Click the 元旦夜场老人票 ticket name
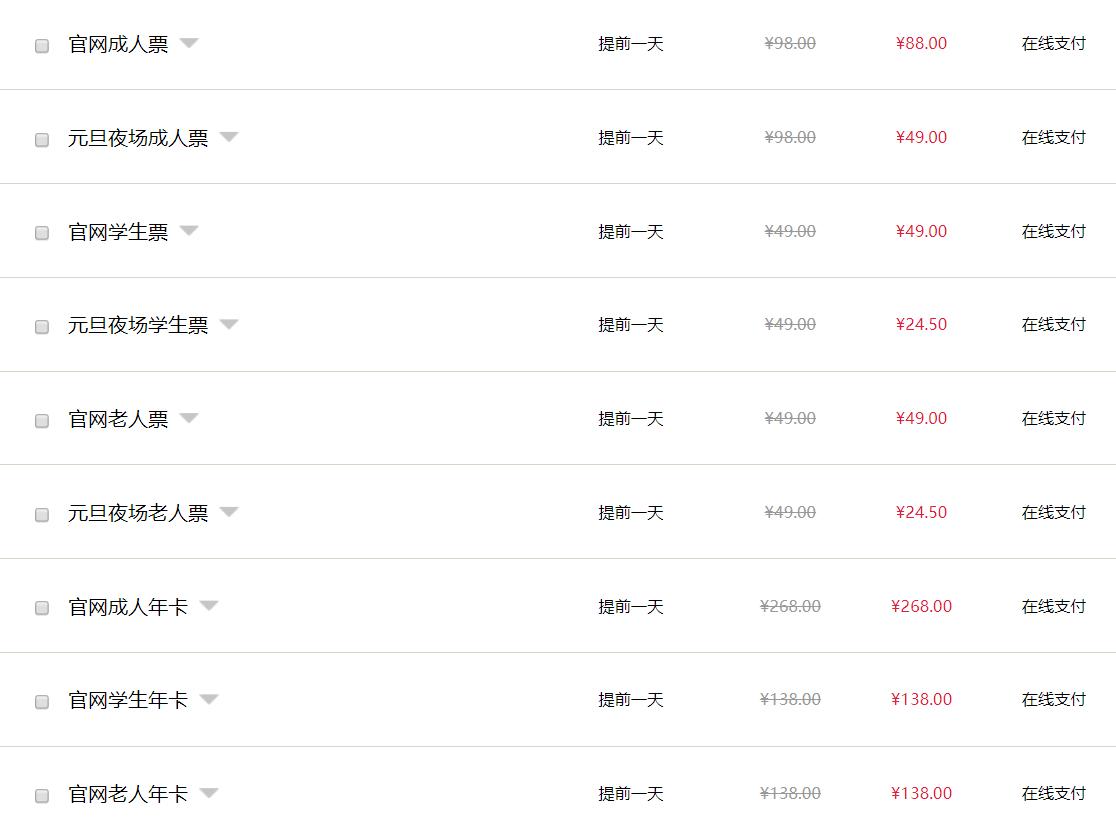1116x832 pixels. (x=138, y=513)
